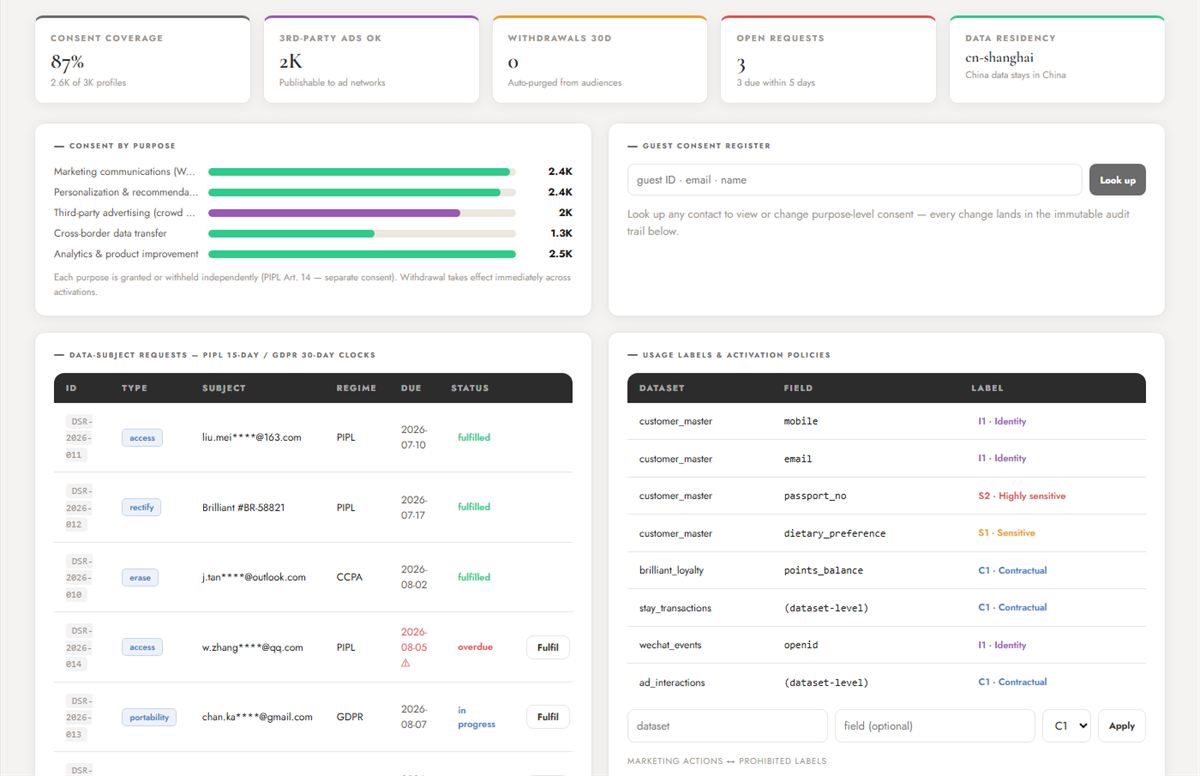Click the Marketing communications progress bar
The width and height of the screenshot is (1200, 776).
(362, 172)
